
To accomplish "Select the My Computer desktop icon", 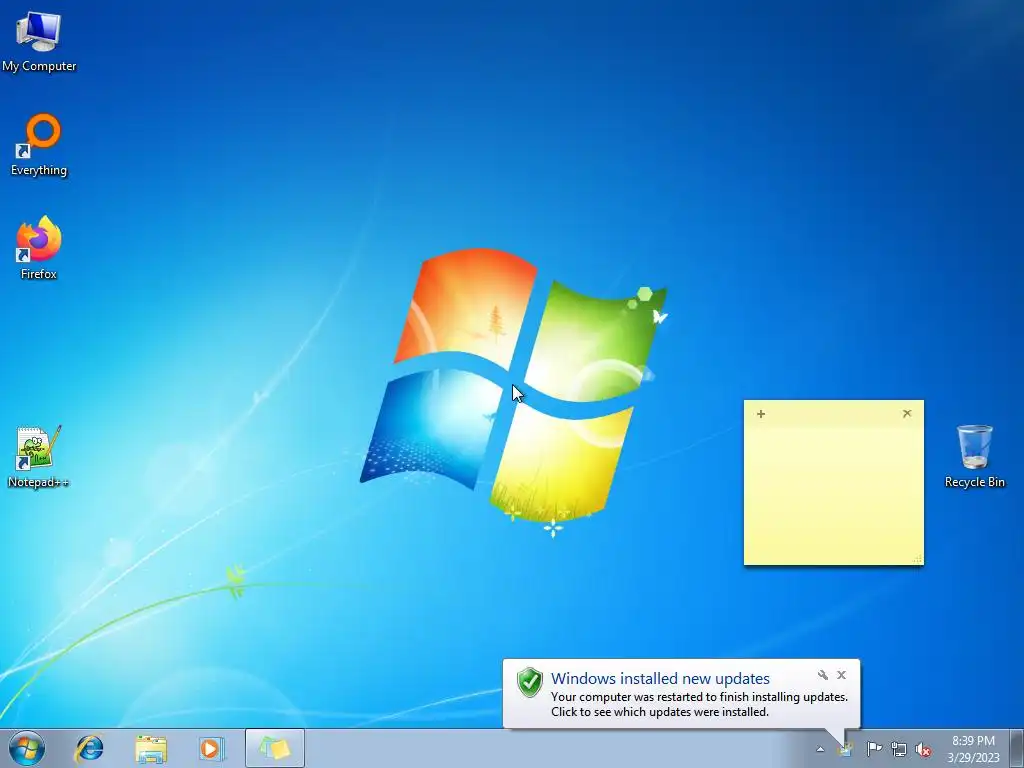I will click(x=39, y=41).
